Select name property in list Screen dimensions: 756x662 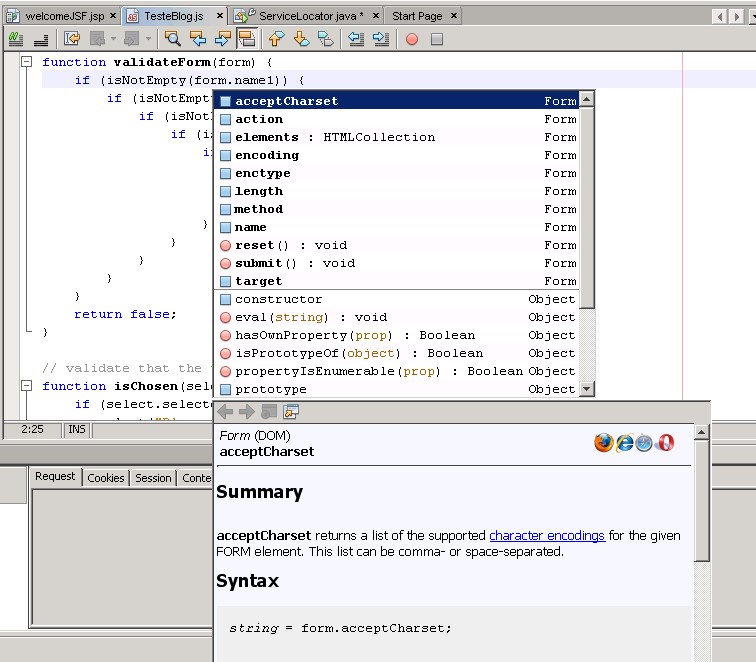[397, 227]
